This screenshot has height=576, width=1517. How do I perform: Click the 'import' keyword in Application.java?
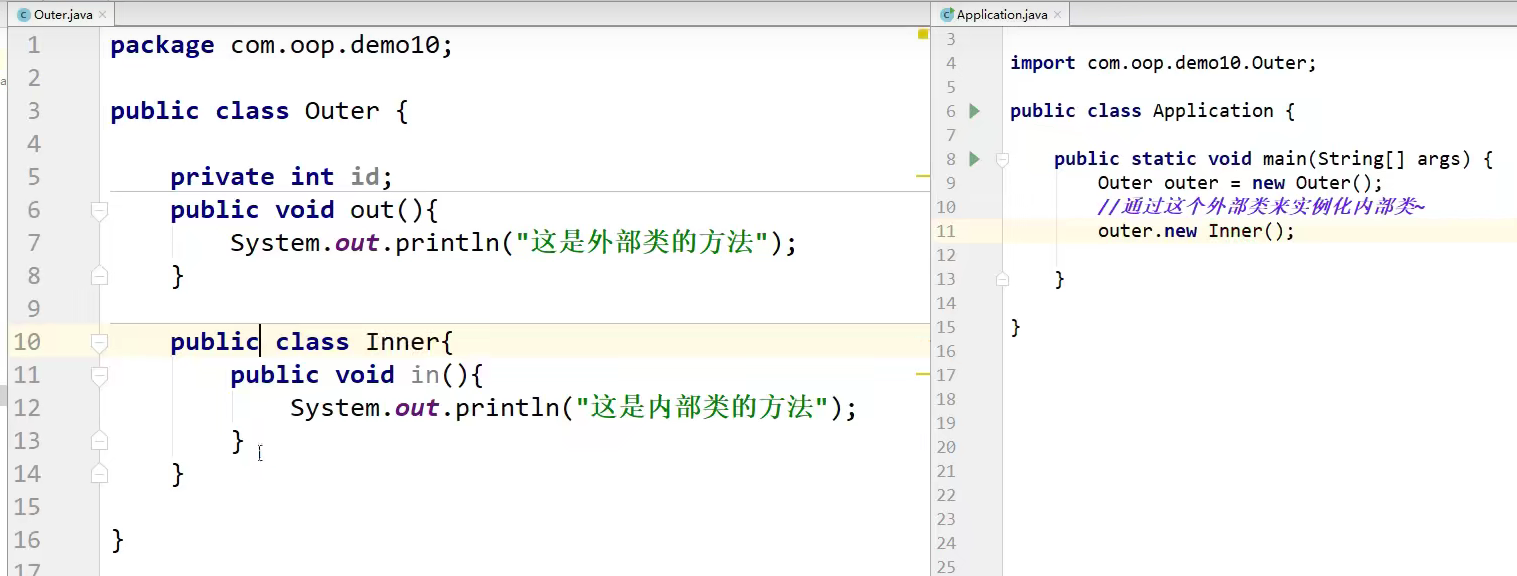(x=1043, y=63)
